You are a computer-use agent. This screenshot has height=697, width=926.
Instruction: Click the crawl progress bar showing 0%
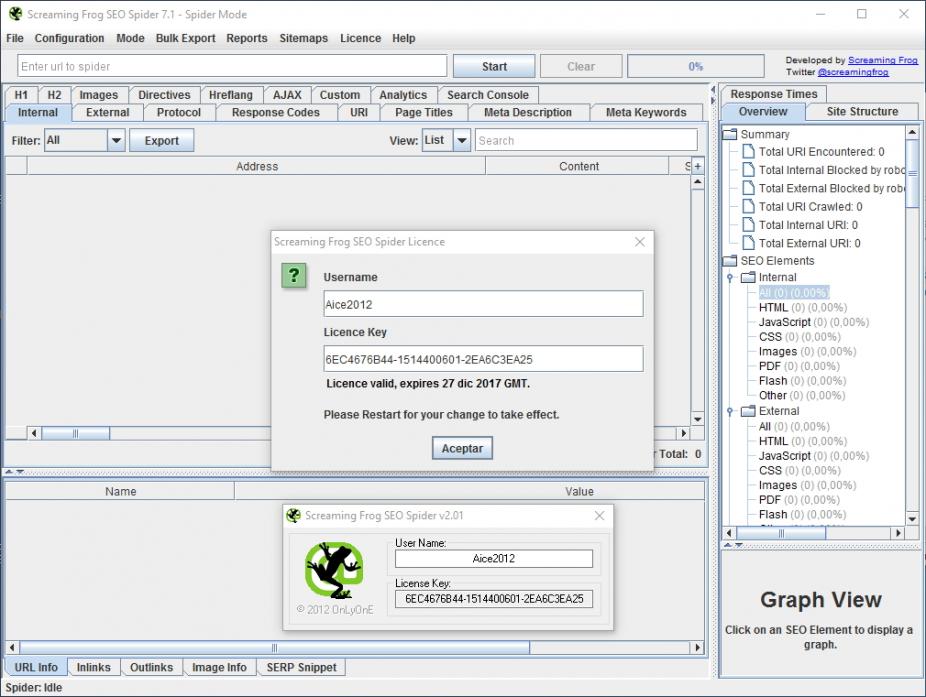(x=695, y=66)
